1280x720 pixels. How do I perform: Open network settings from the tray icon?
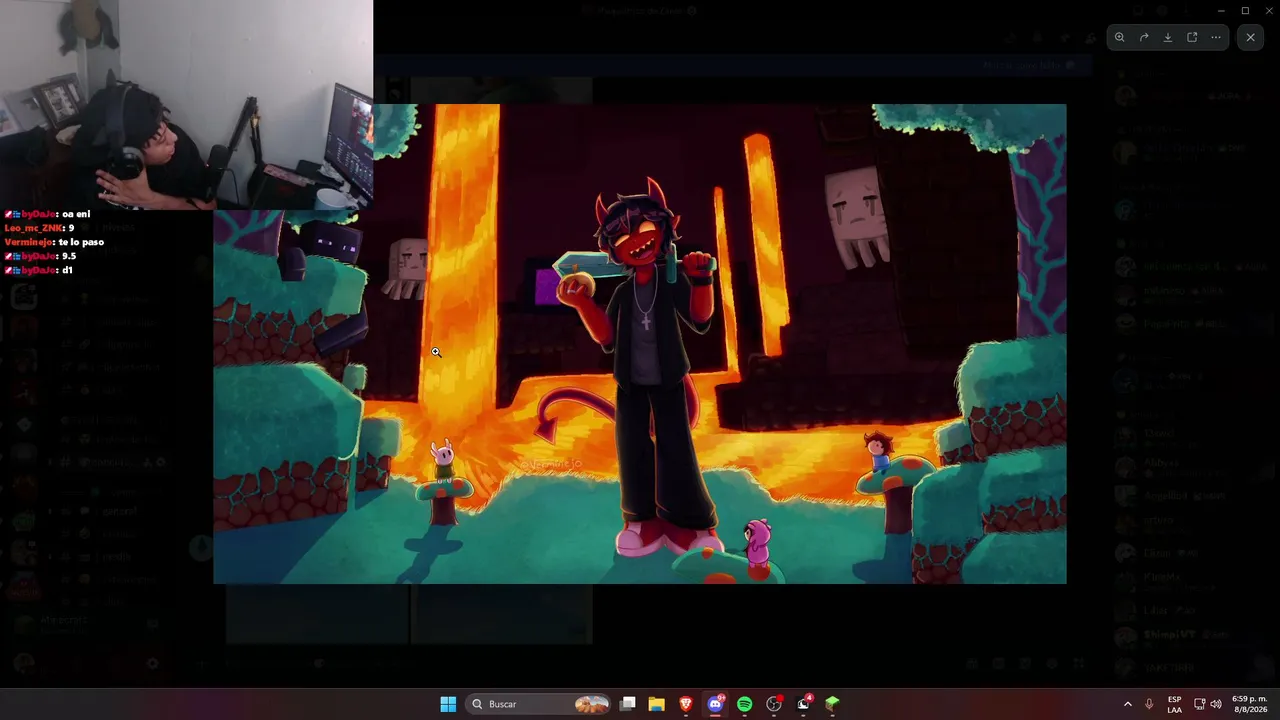pos(1199,704)
